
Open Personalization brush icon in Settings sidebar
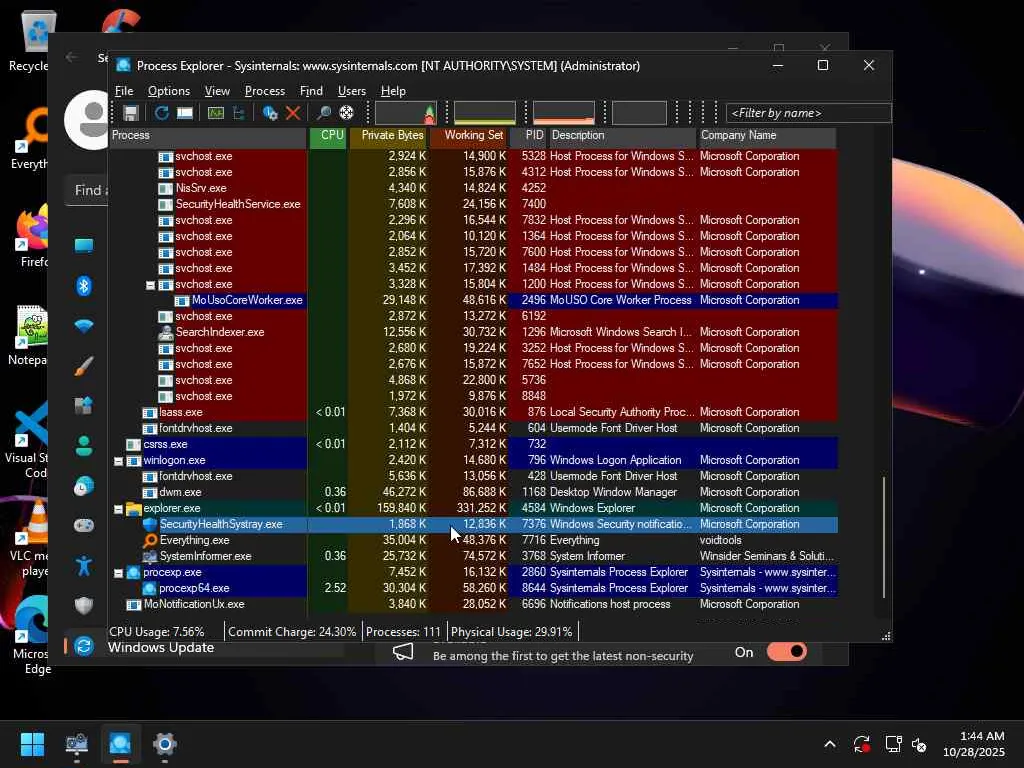[x=84, y=366]
